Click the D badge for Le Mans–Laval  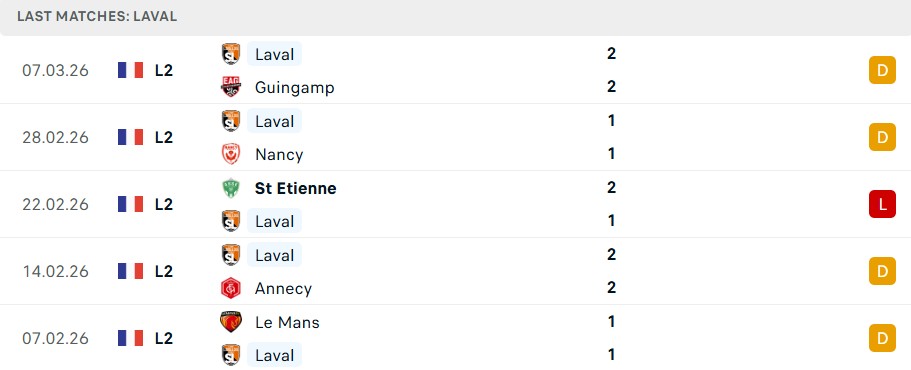pyautogui.click(x=882, y=338)
